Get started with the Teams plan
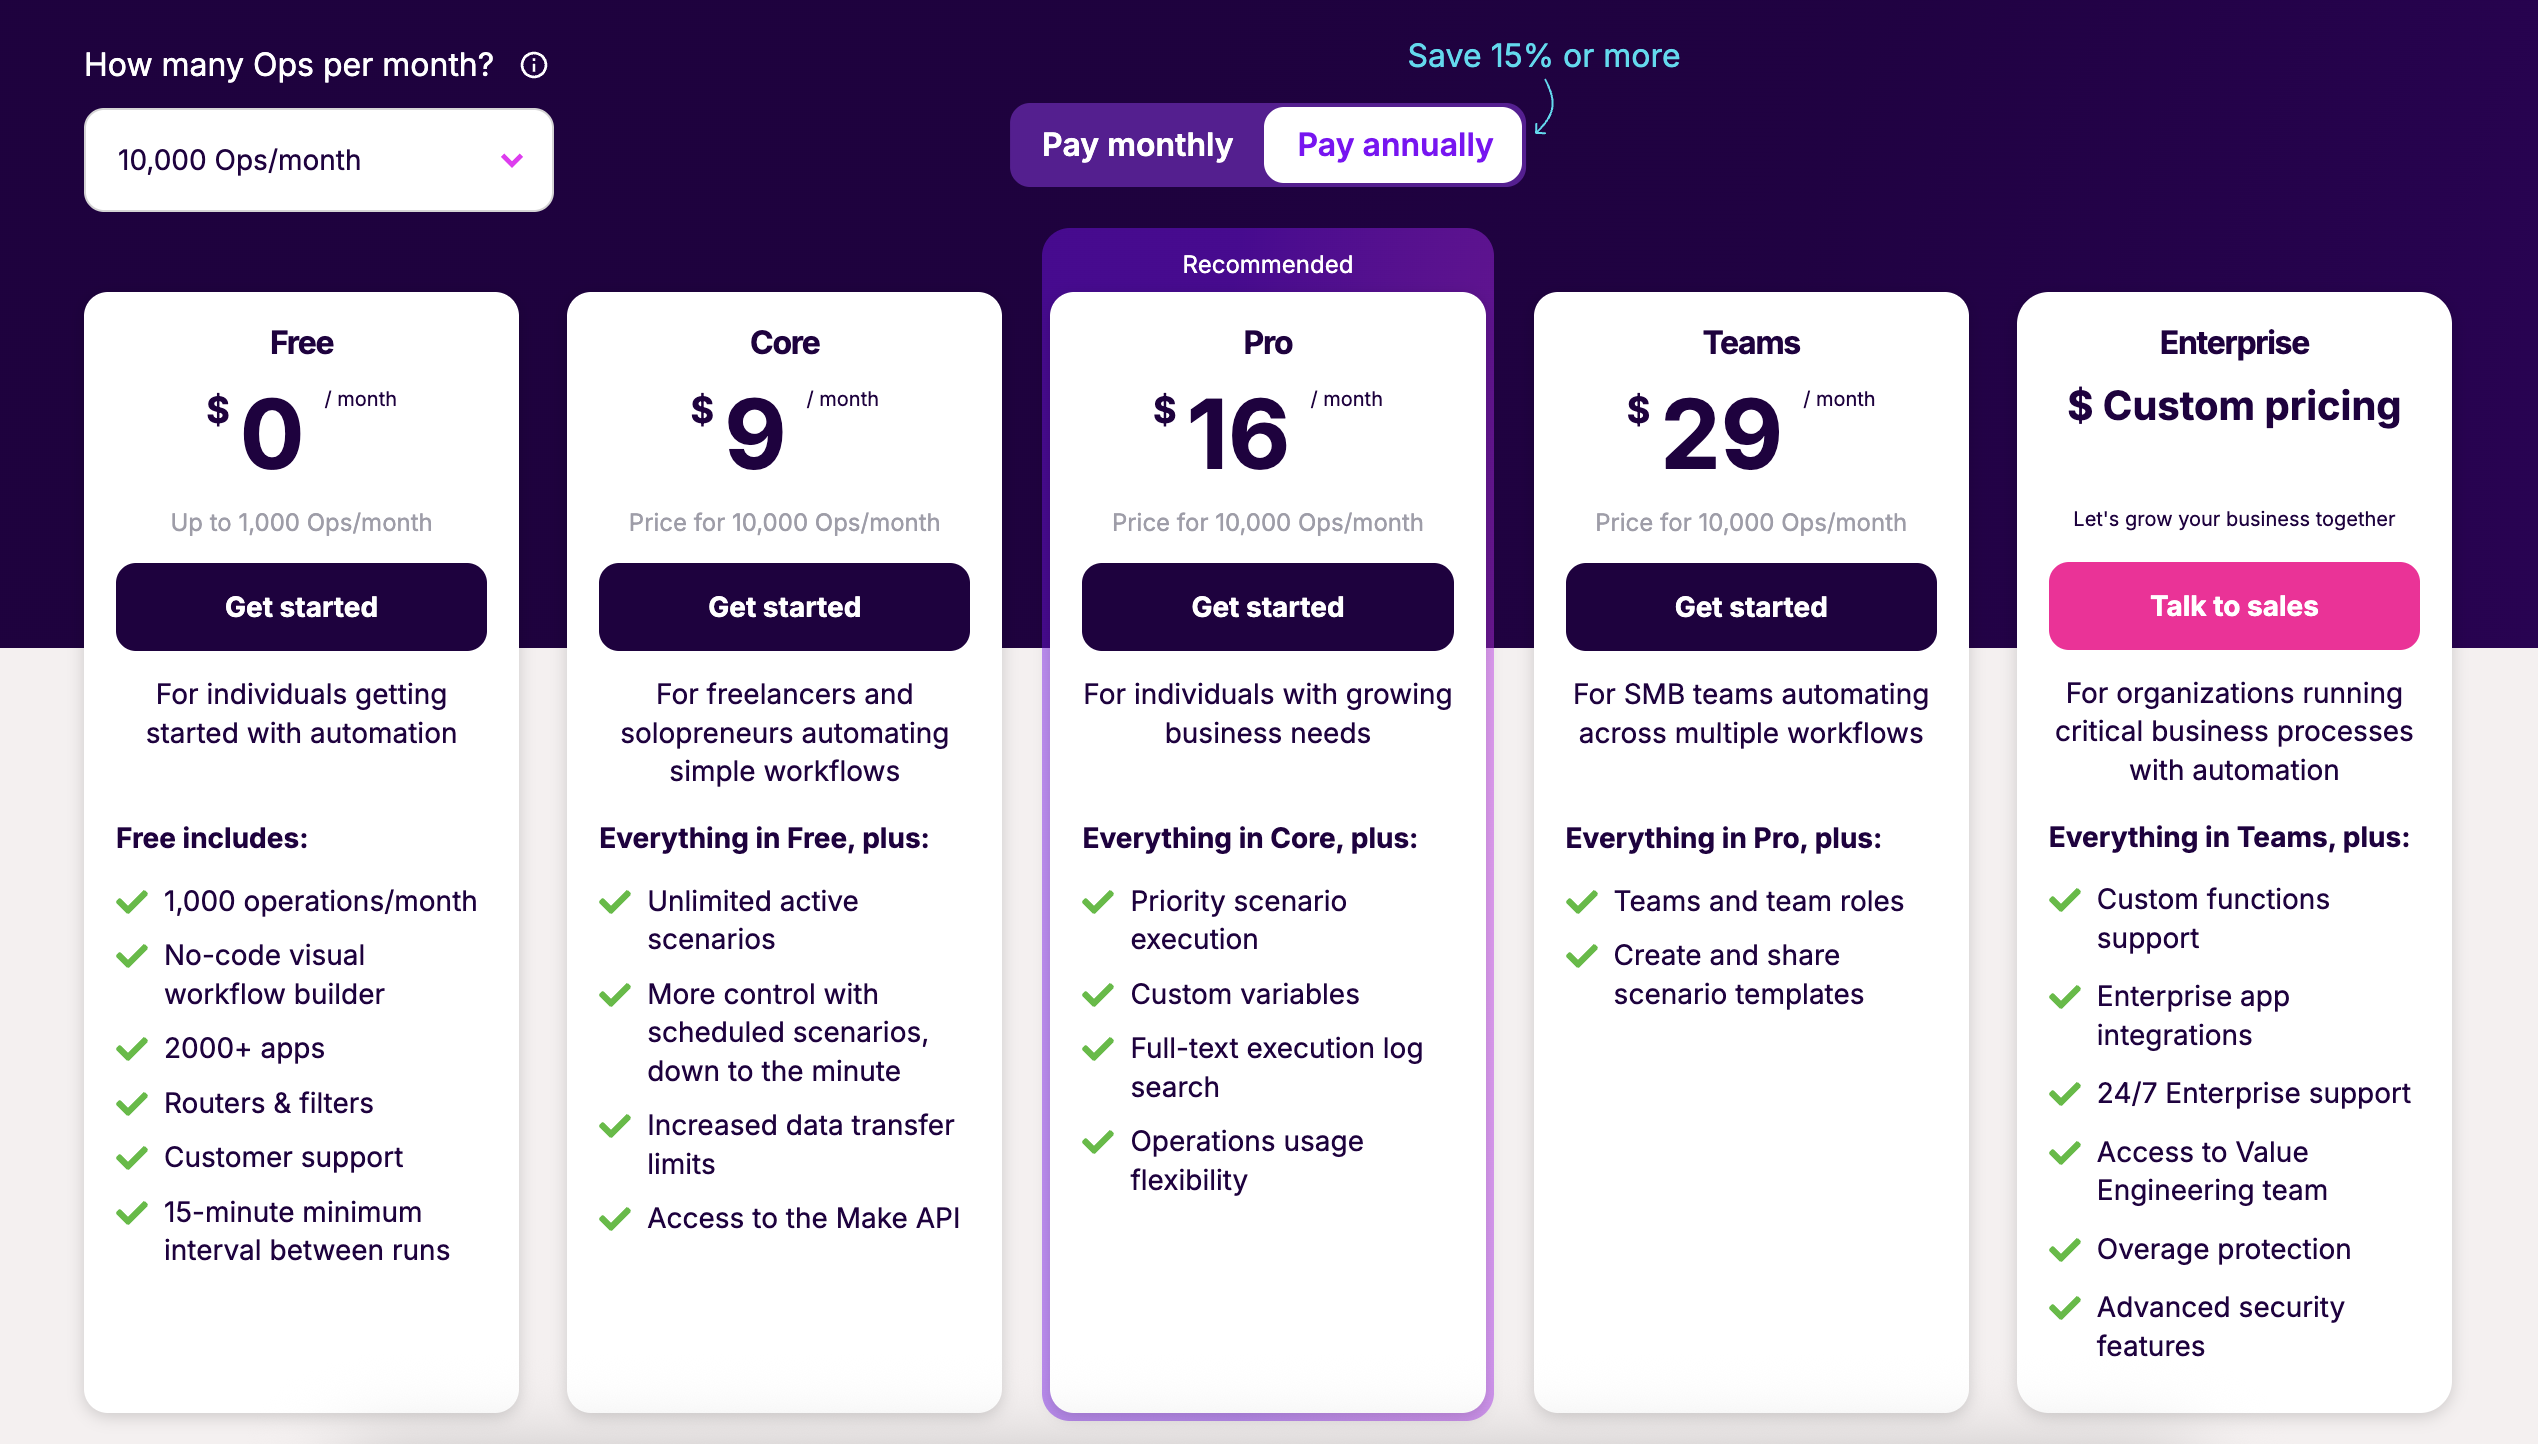The height and width of the screenshot is (1444, 2538). 1751,606
